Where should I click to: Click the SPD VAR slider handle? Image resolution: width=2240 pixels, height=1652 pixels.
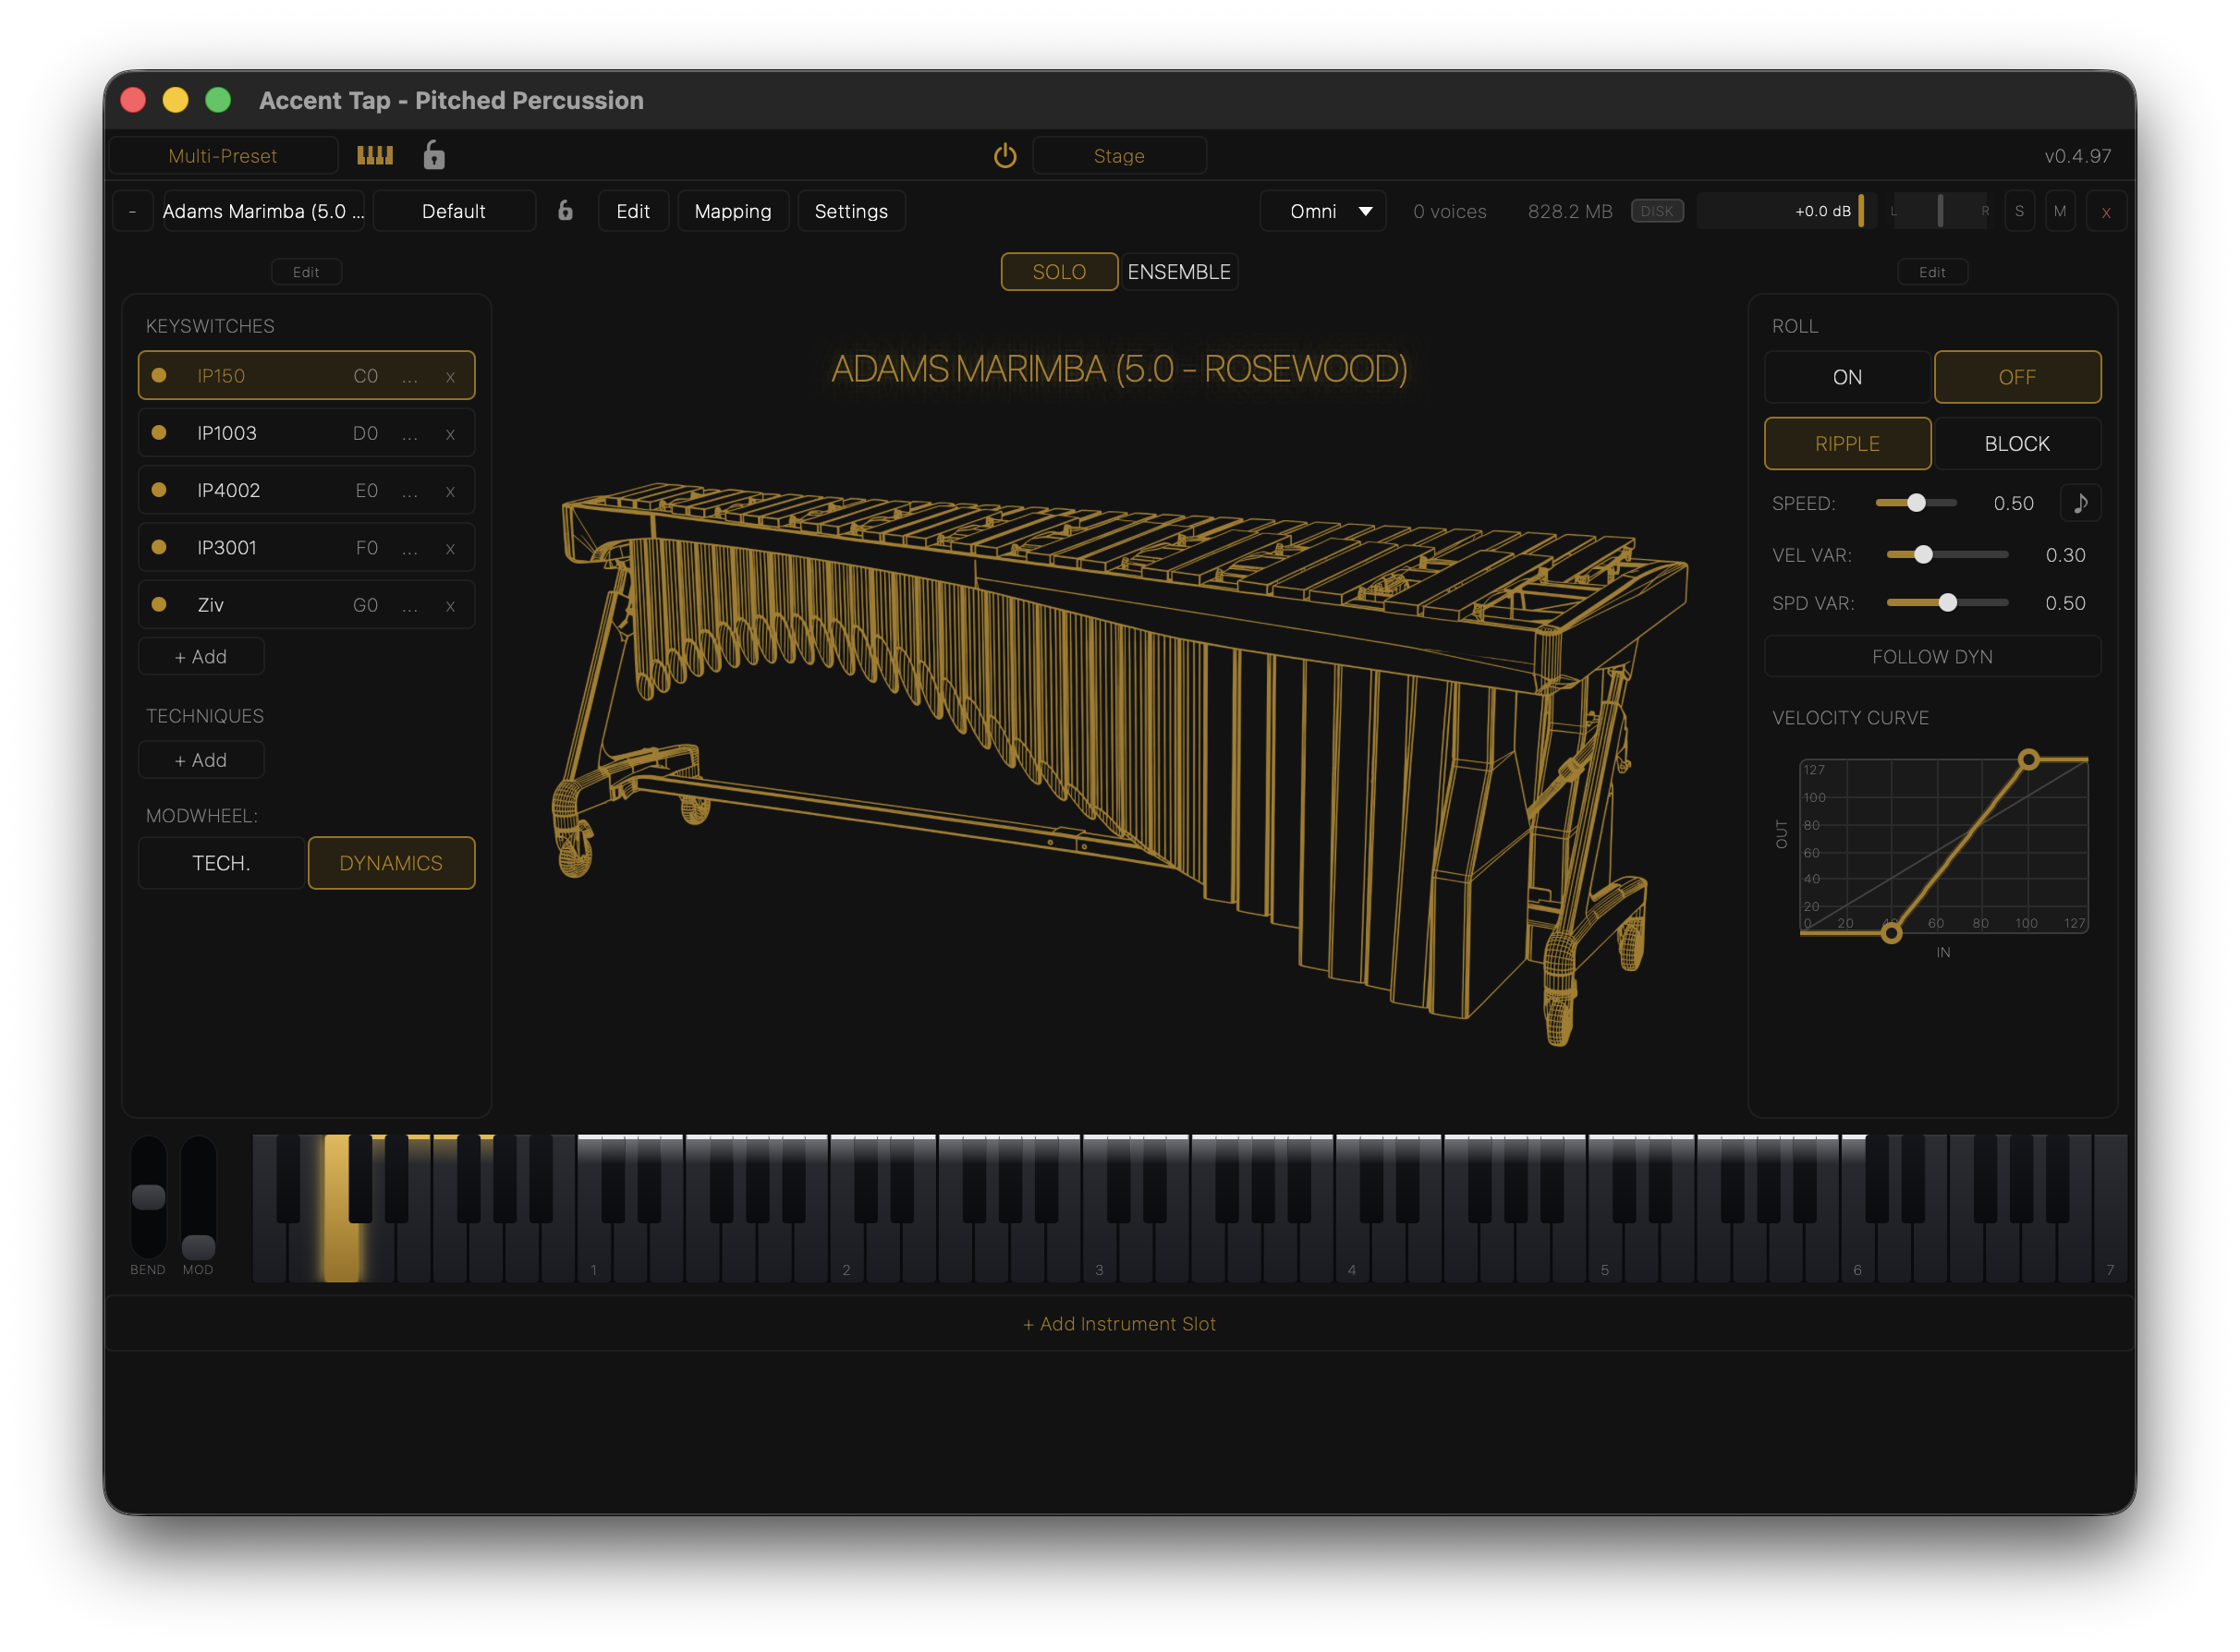point(1947,602)
